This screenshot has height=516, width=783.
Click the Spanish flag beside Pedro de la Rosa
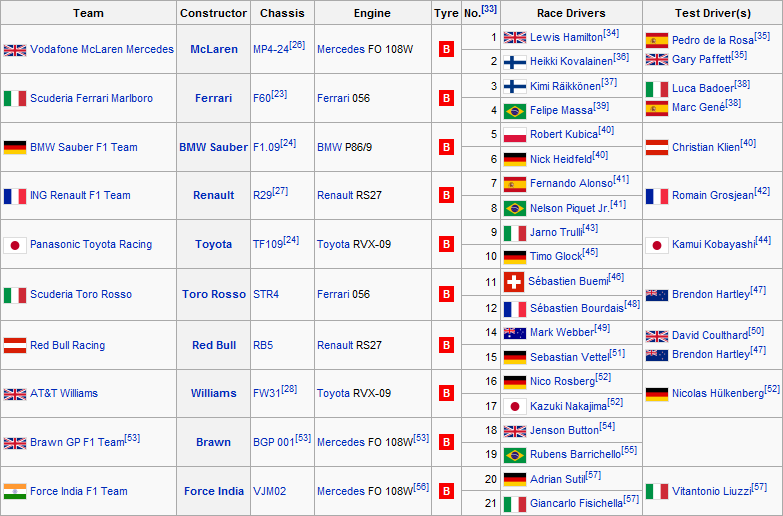pyautogui.click(x=657, y=40)
